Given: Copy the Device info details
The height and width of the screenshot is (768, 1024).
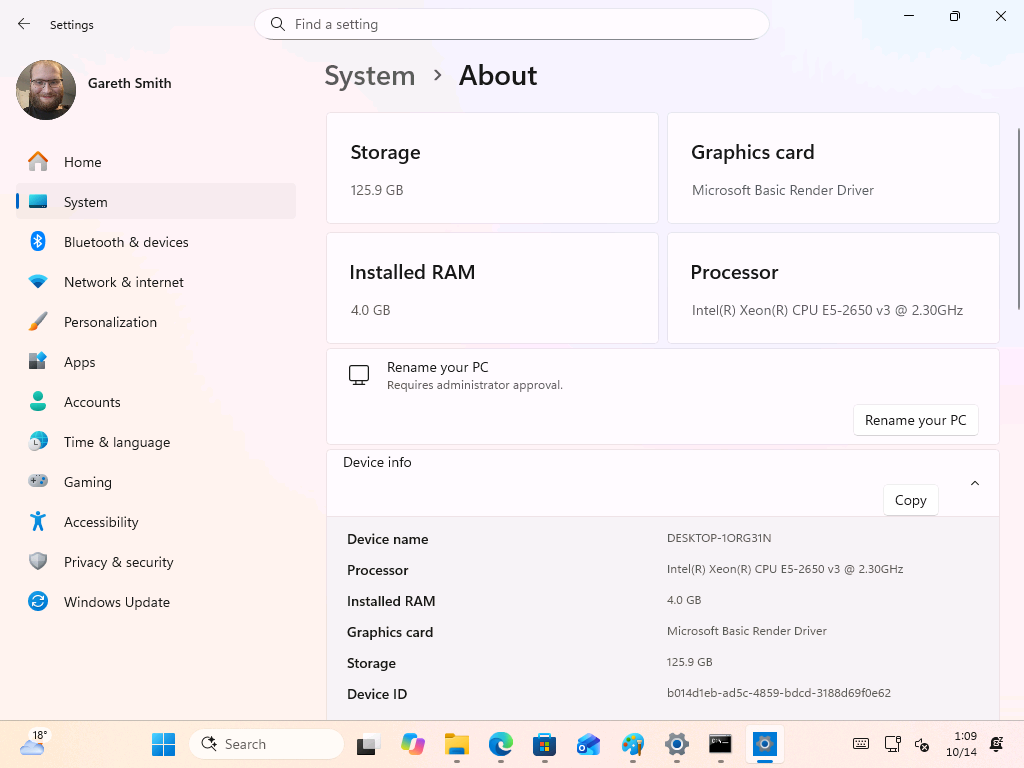Looking at the screenshot, I should (910, 500).
